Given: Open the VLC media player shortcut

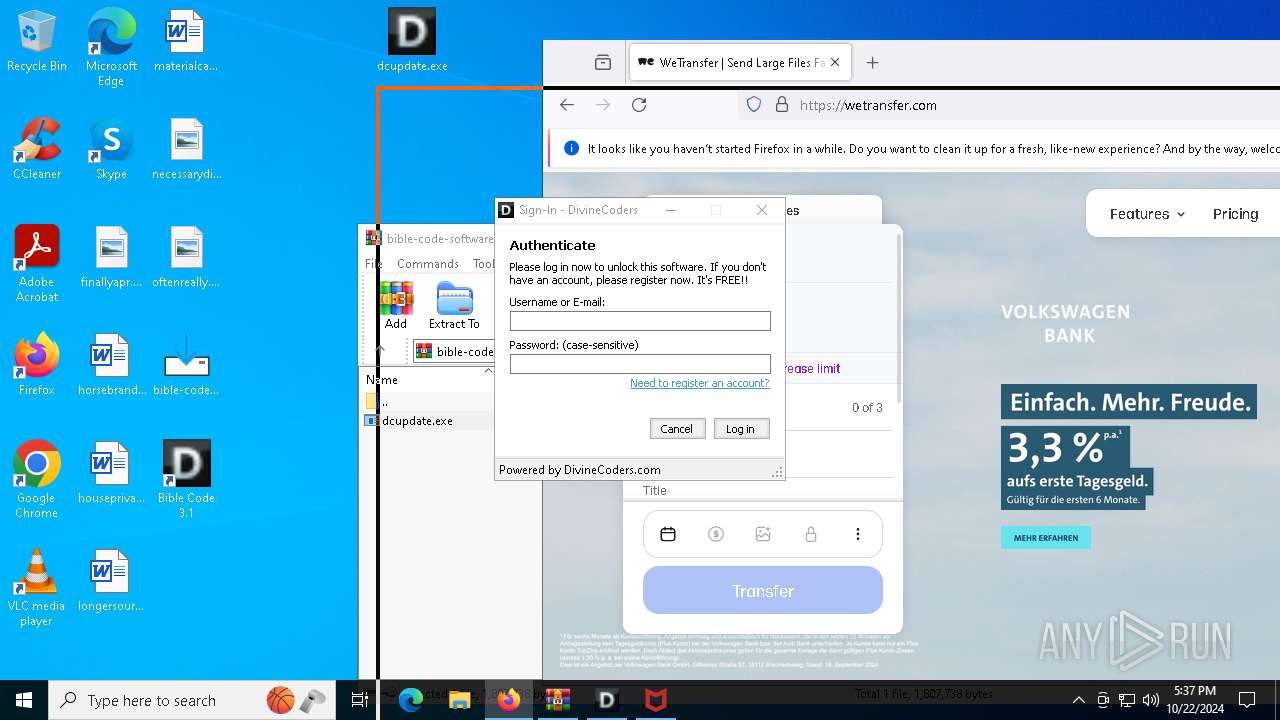Looking at the screenshot, I should pyautogui.click(x=37, y=588).
